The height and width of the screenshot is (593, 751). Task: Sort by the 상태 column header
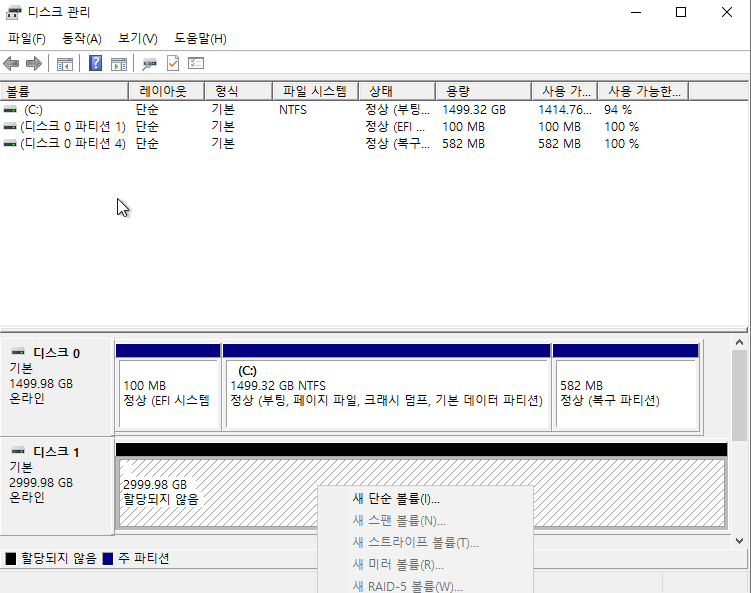click(397, 91)
